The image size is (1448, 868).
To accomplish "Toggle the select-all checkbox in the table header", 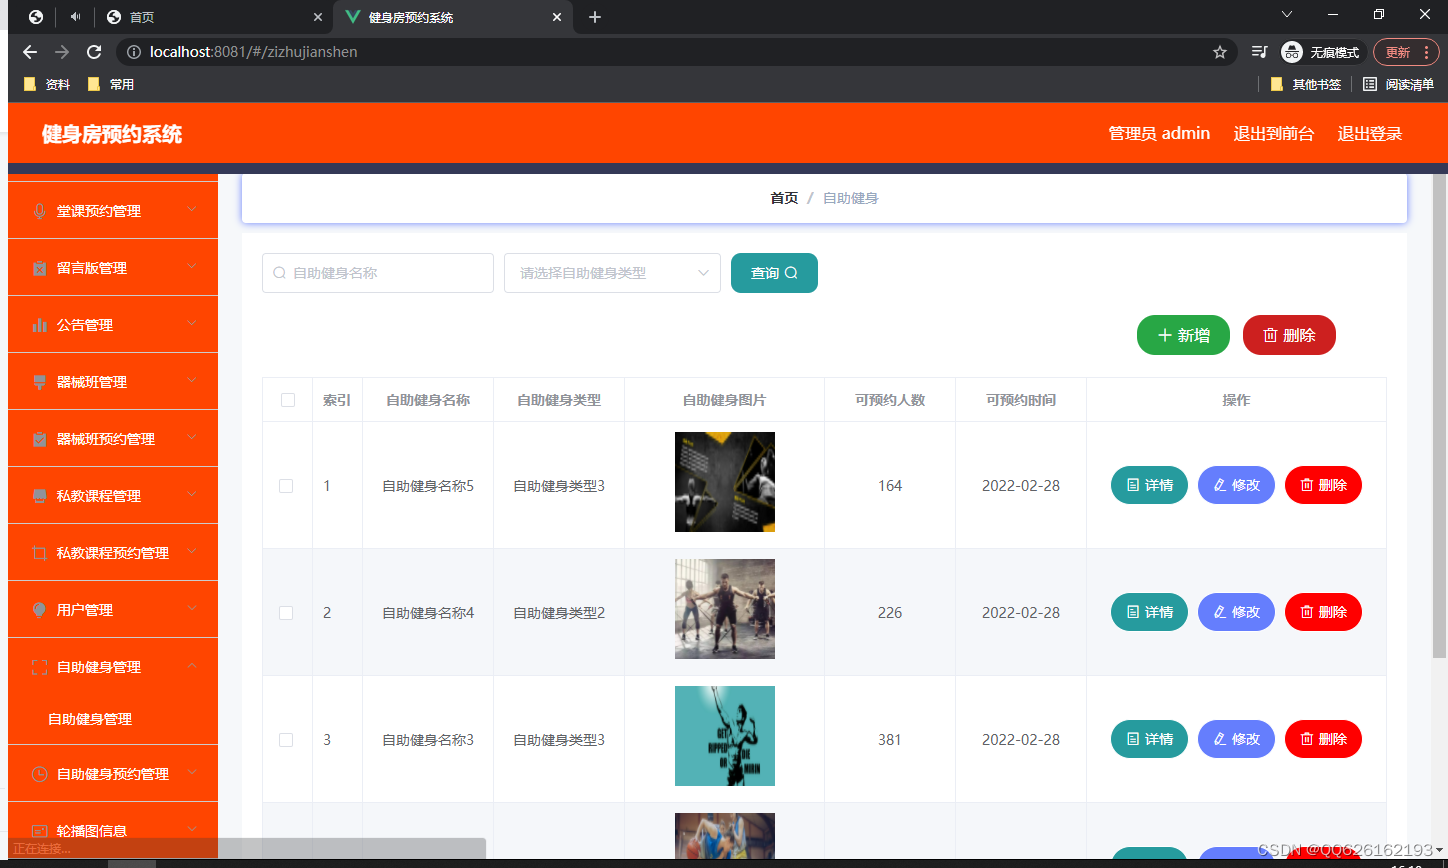I will point(288,400).
